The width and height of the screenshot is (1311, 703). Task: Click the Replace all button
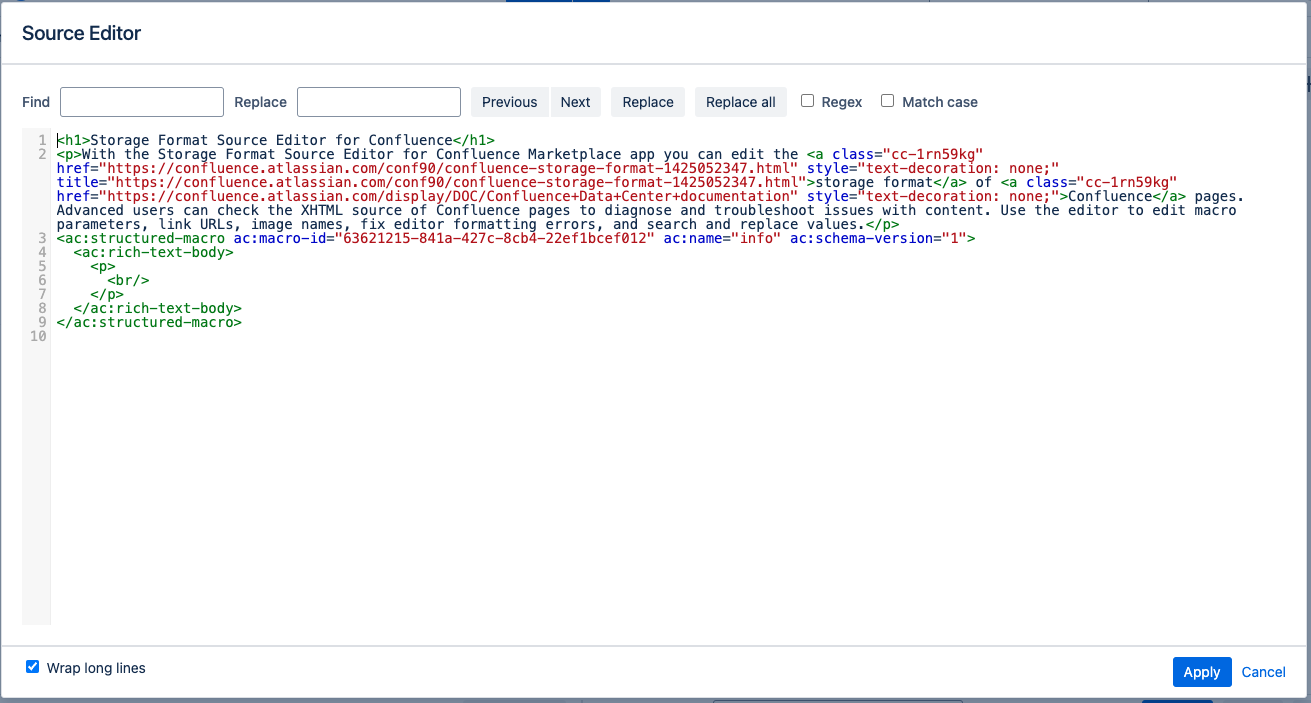click(741, 102)
